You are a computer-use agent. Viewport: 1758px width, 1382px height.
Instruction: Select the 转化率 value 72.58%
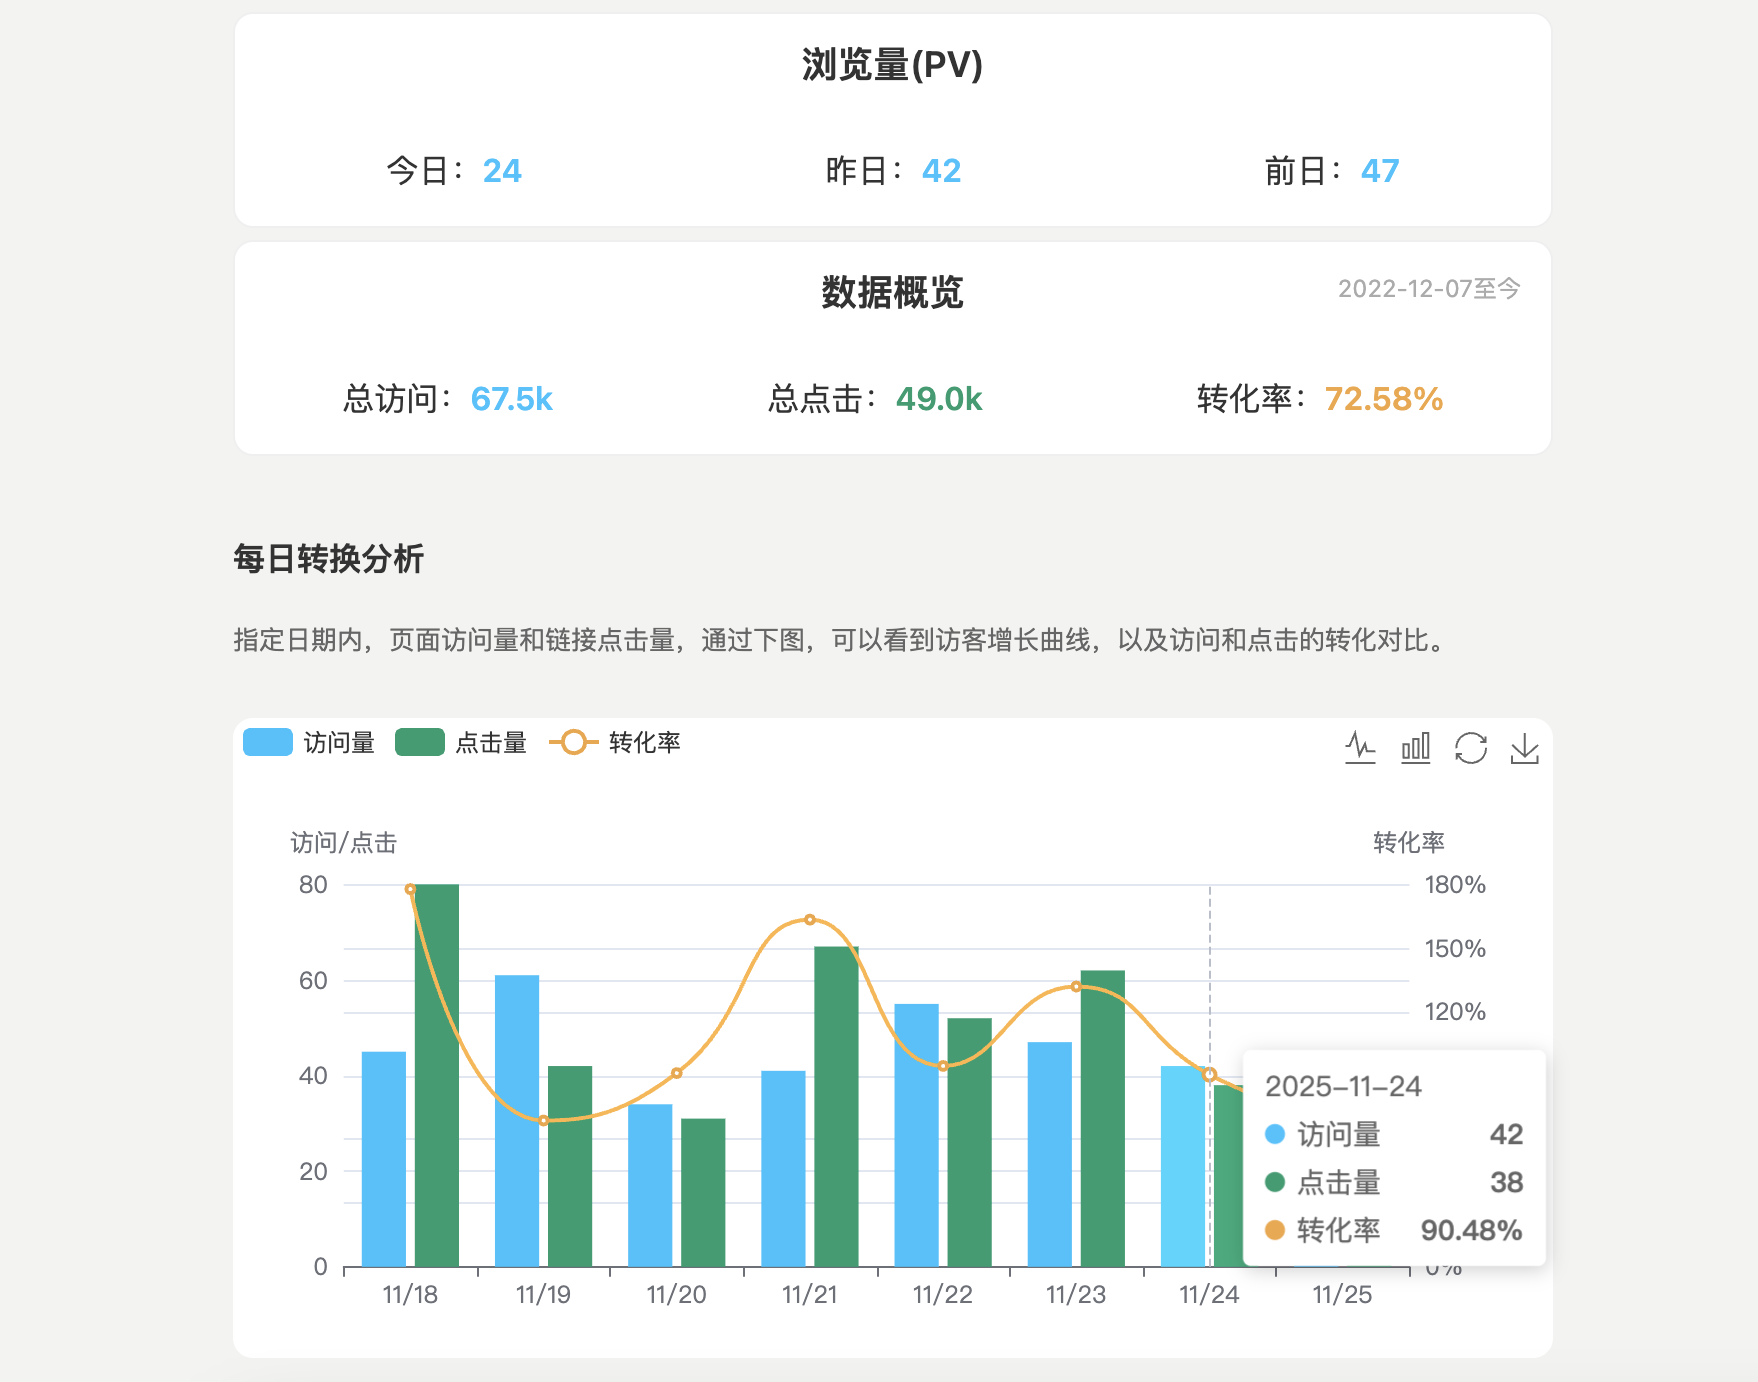point(1383,399)
